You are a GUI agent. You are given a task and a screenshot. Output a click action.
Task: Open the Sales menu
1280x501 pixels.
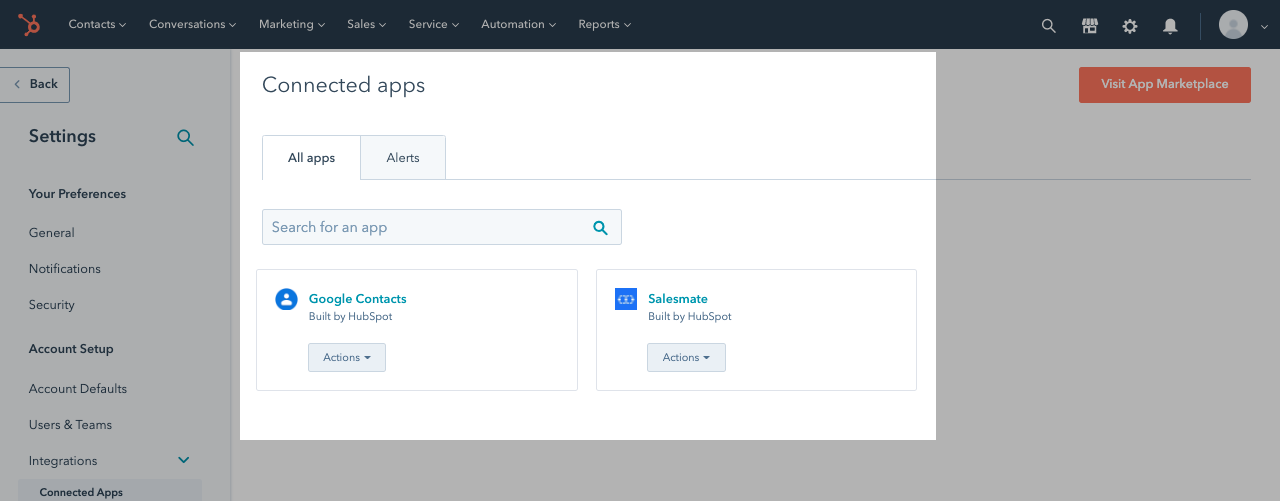tap(367, 24)
